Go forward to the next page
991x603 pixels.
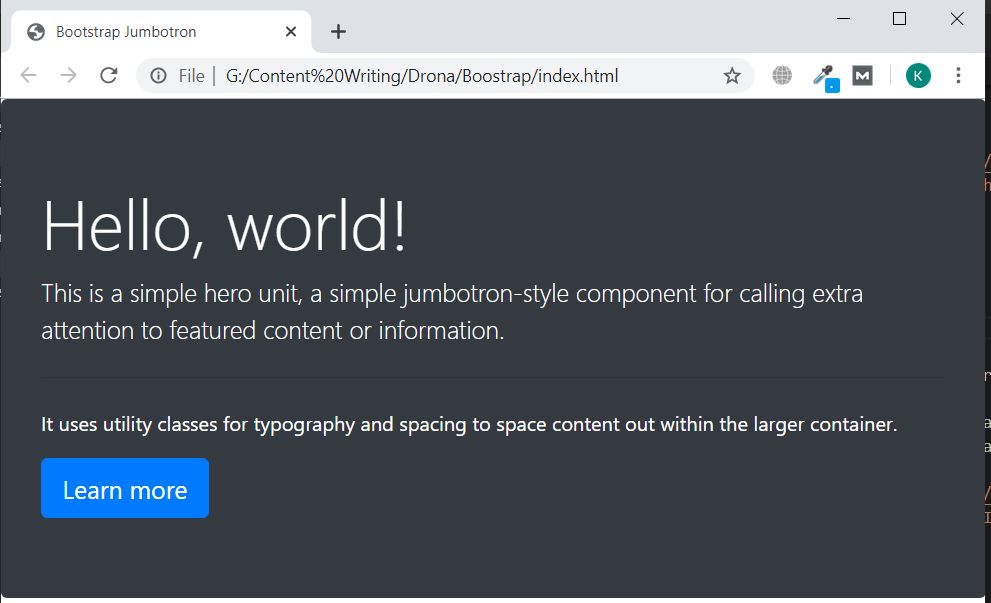(x=68, y=76)
